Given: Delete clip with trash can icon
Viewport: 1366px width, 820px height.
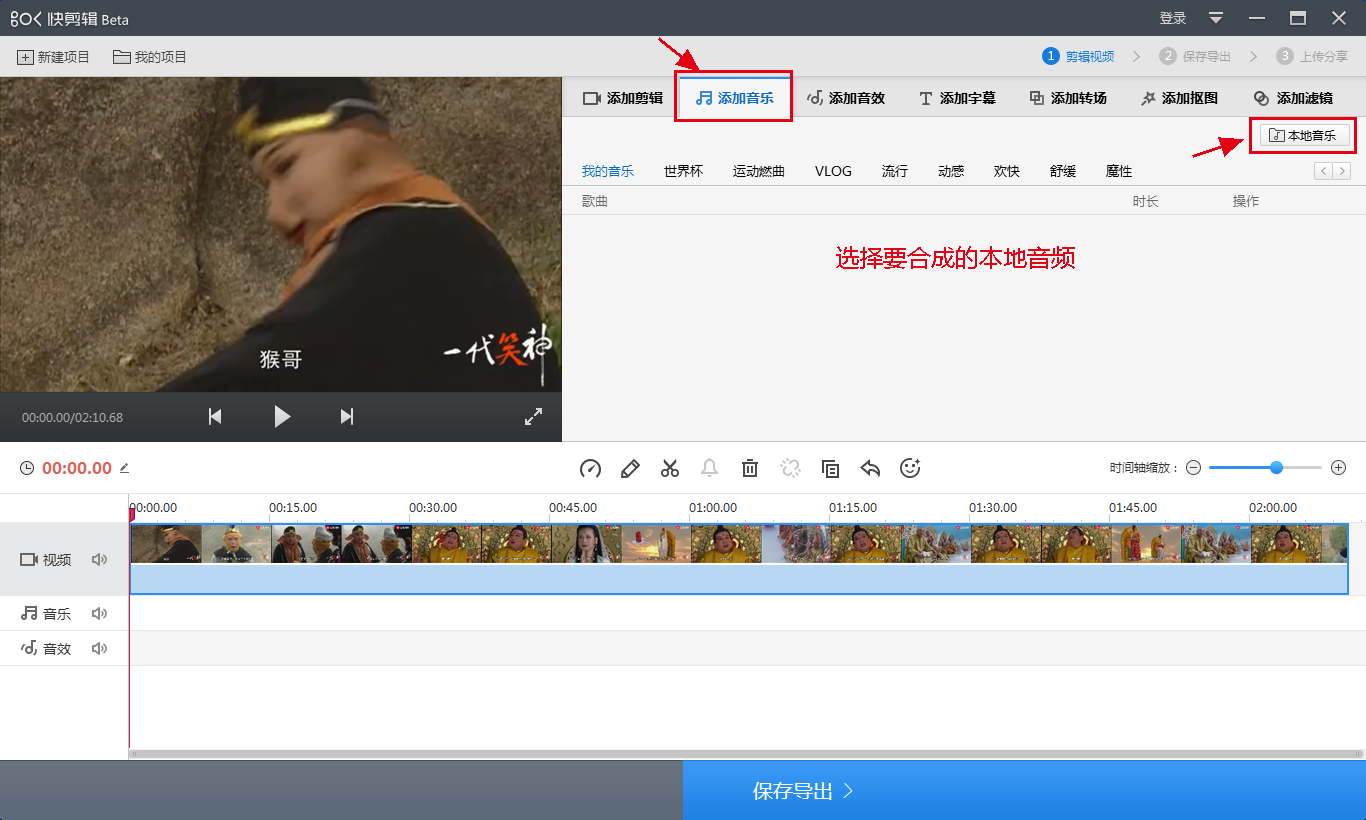Looking at the screenshot, I should pos(750,468).
